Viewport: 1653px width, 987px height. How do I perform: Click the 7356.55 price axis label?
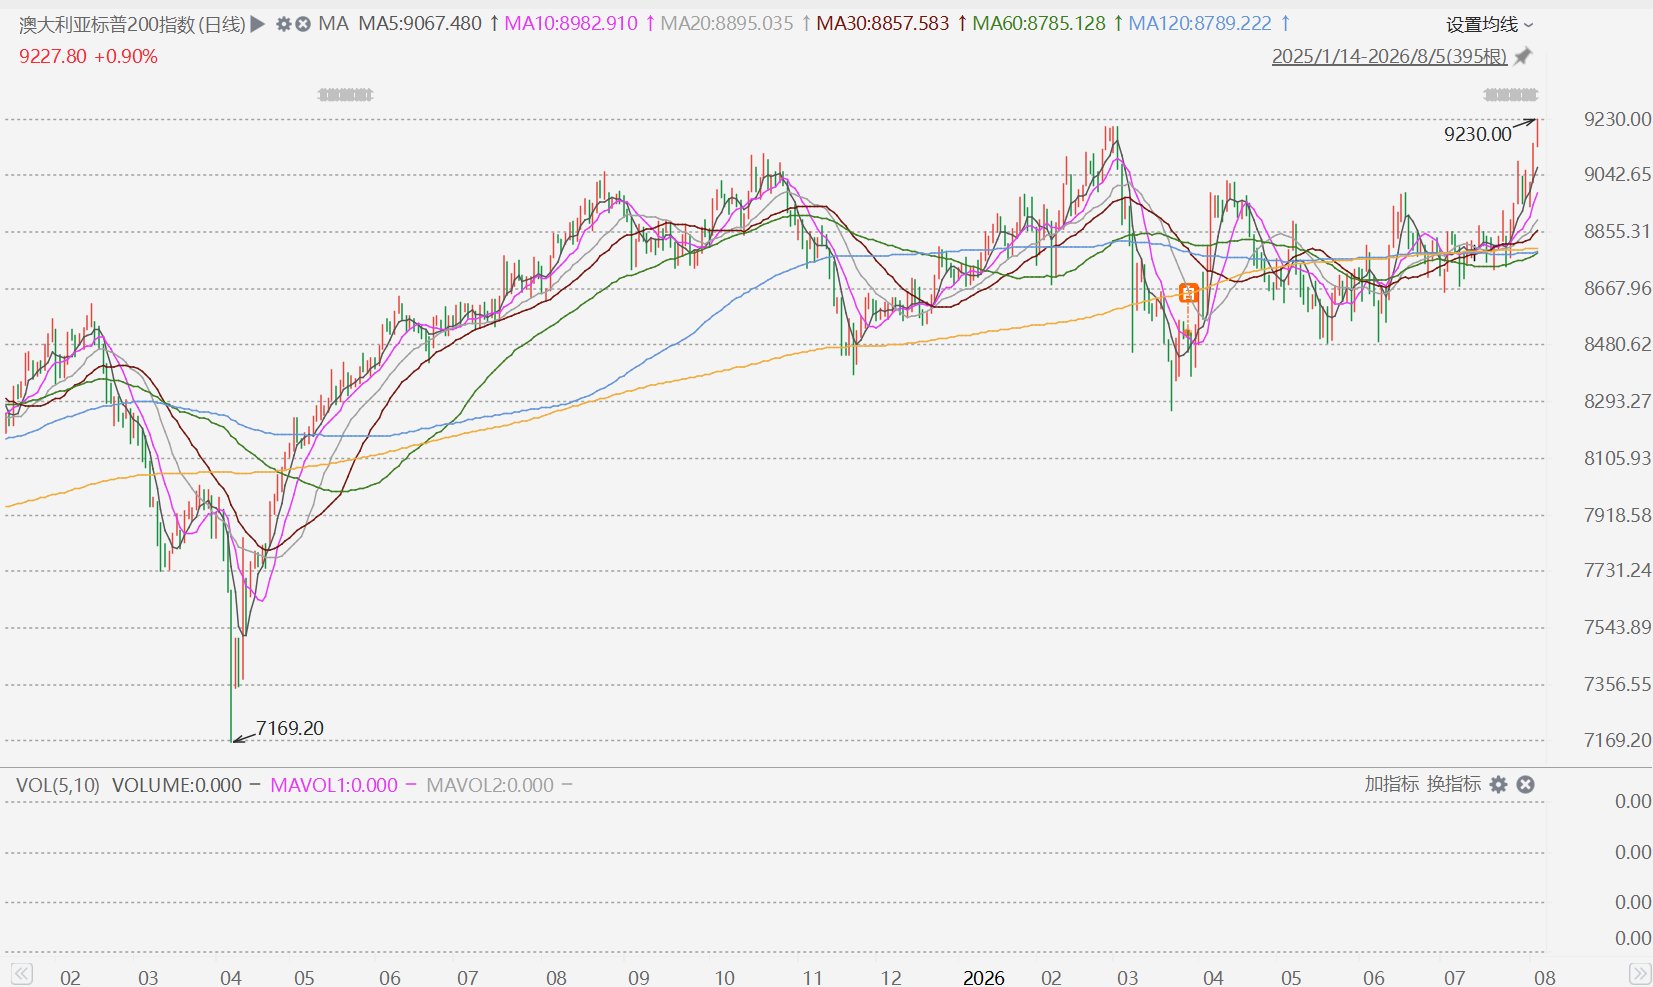(x=1618, y=685)
